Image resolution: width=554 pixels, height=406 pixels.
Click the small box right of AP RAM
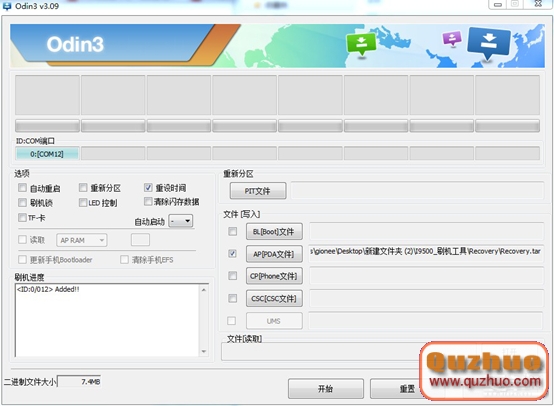tap(140, 240)
